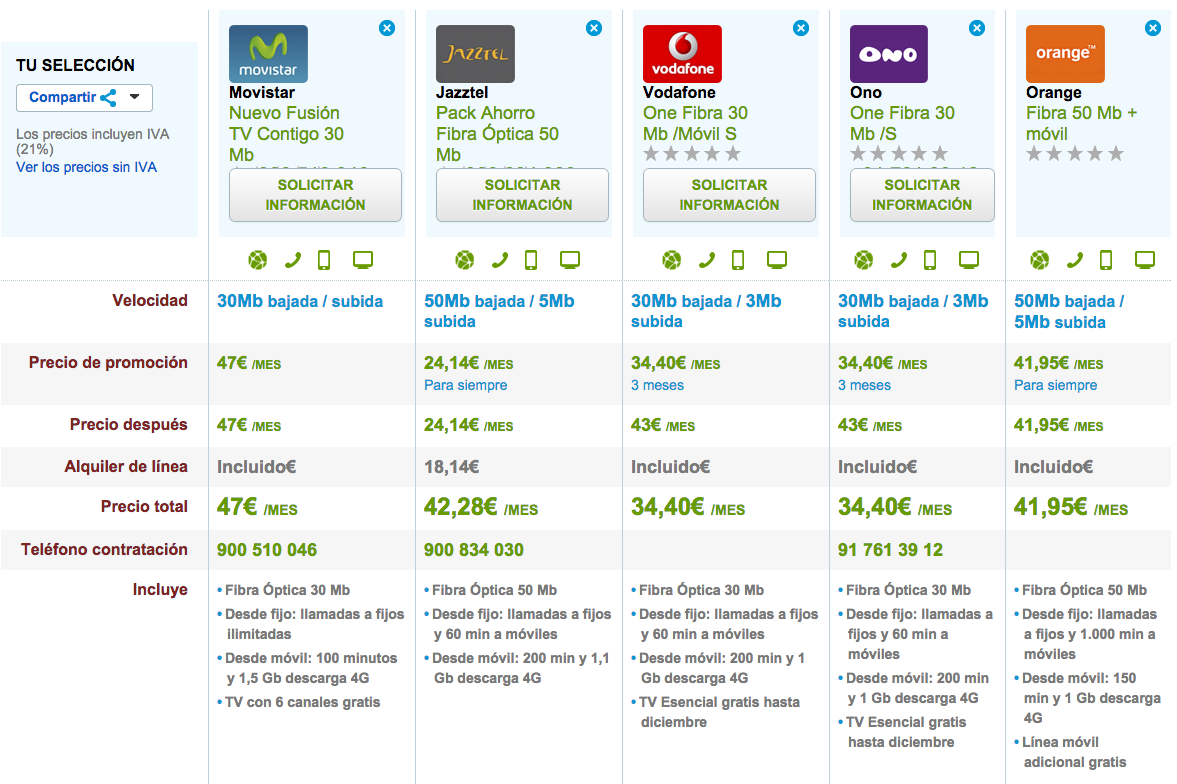Open Vodafone One Fibra 30 Mb link
The width and height of the screenshot is (1177, 784).
click(x=695, y=123)
